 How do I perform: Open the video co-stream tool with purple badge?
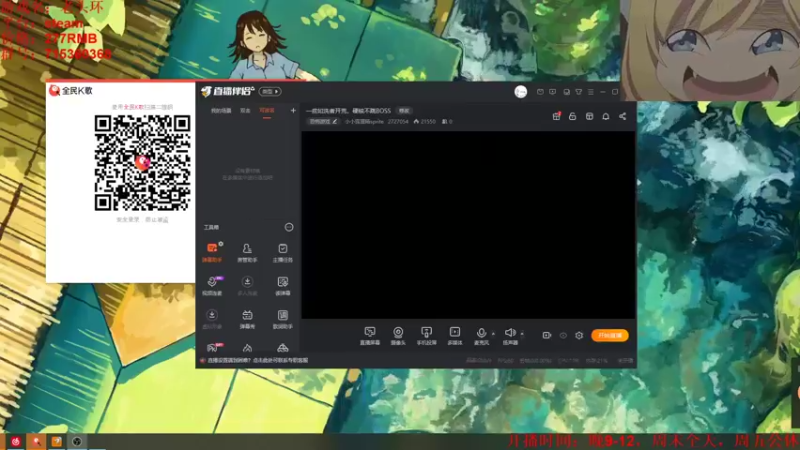[x=212, y=286]
